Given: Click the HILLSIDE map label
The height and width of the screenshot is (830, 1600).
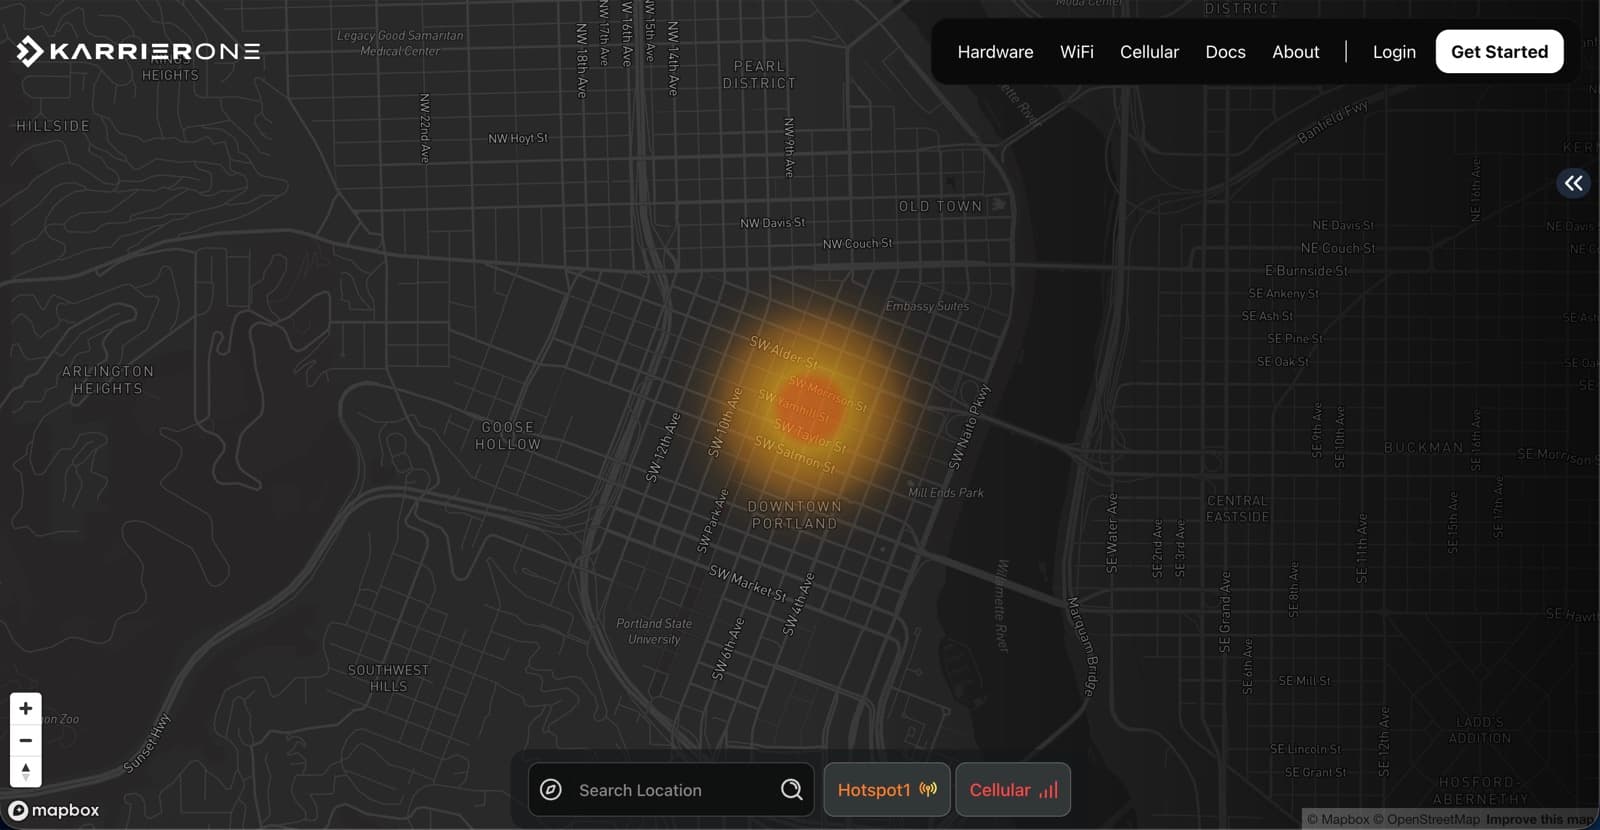Looking at the screenshot, I should click(53, 126).
